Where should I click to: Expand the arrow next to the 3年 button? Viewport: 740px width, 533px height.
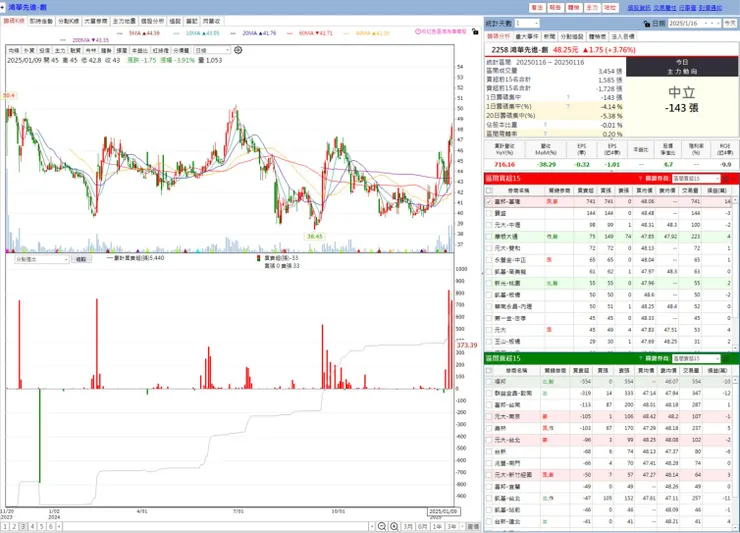(462, 526)
